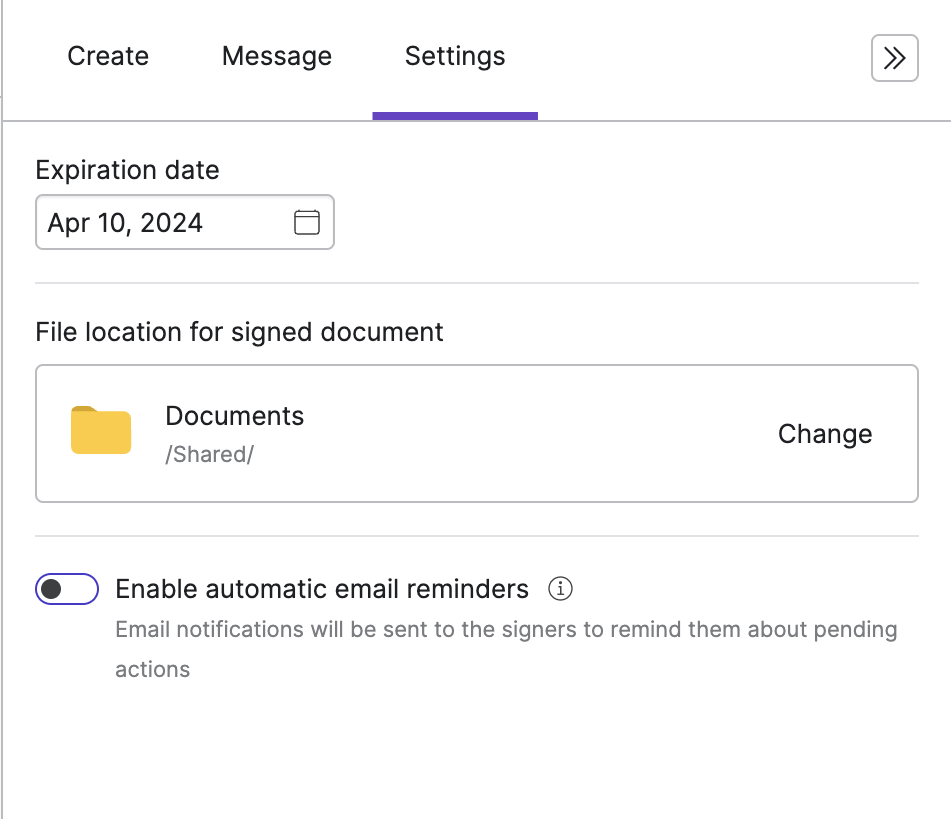Show the tooltip for automatic email reminders
This screenshot has height=819, width=951.
pos(561,589)
